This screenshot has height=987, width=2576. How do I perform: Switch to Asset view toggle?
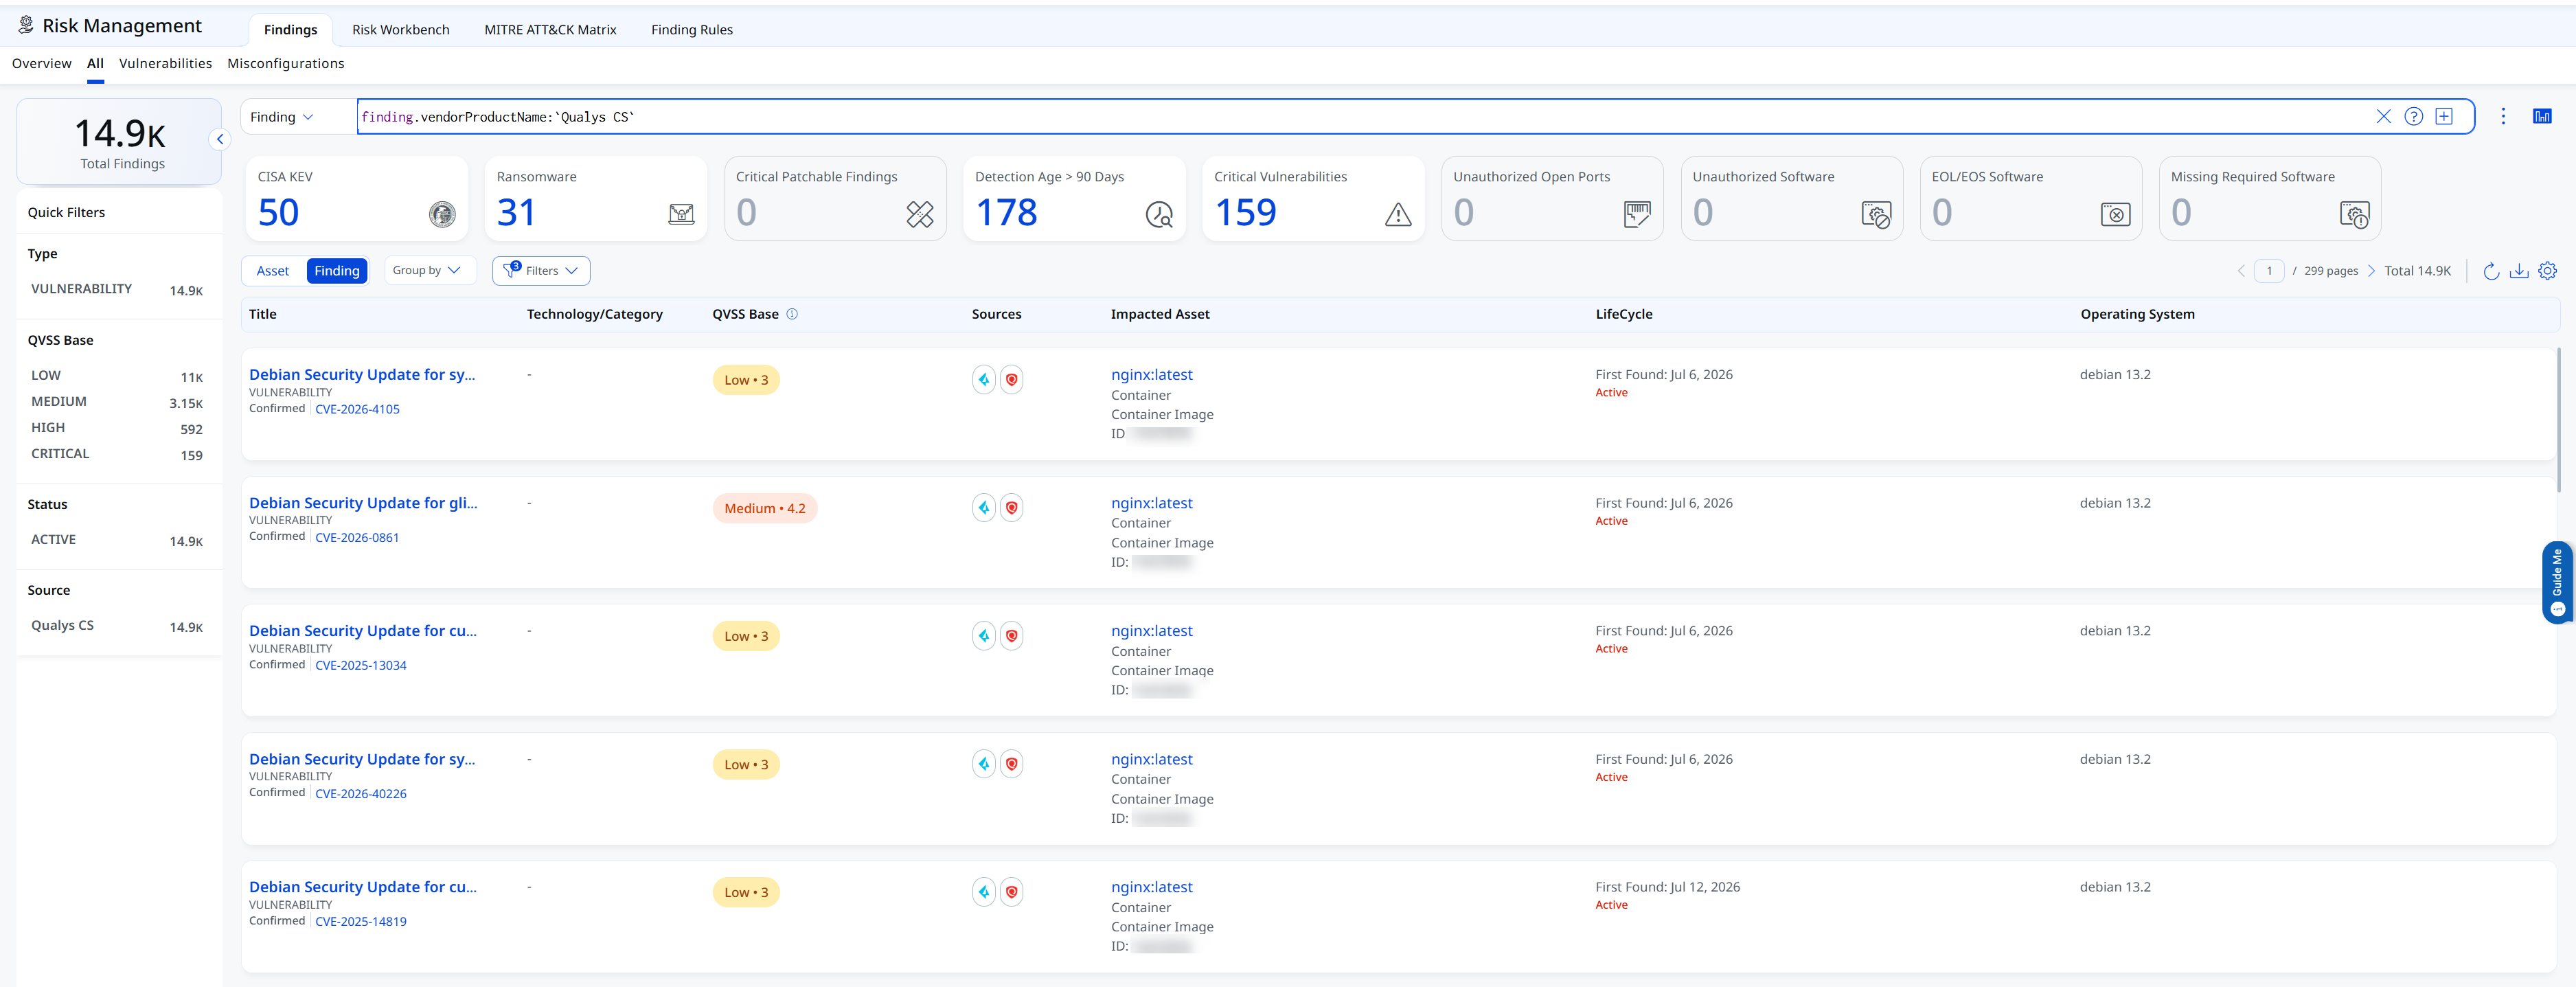(x=272, y=271)
